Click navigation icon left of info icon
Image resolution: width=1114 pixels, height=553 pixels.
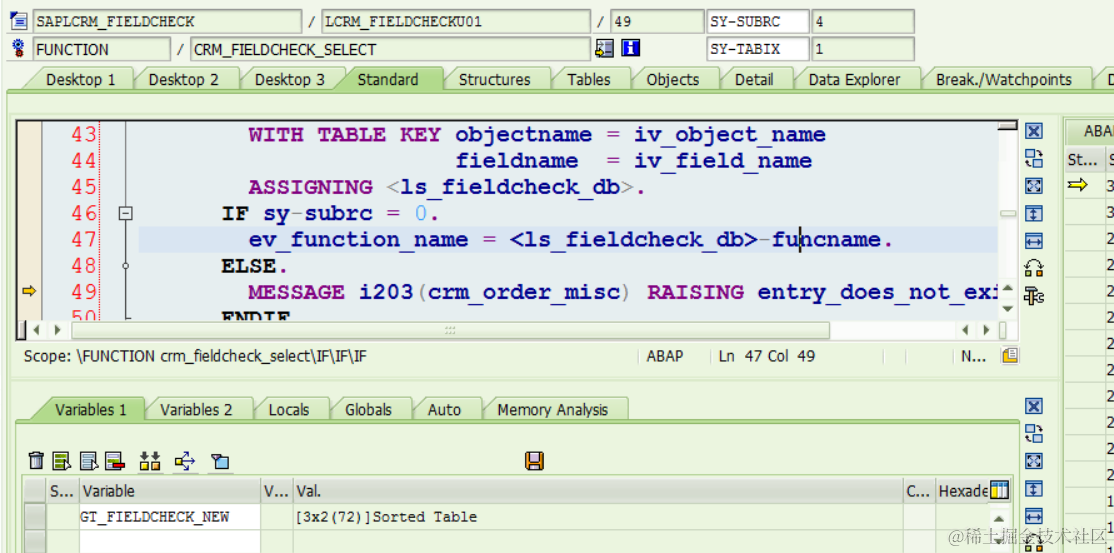tap(605, 48)
